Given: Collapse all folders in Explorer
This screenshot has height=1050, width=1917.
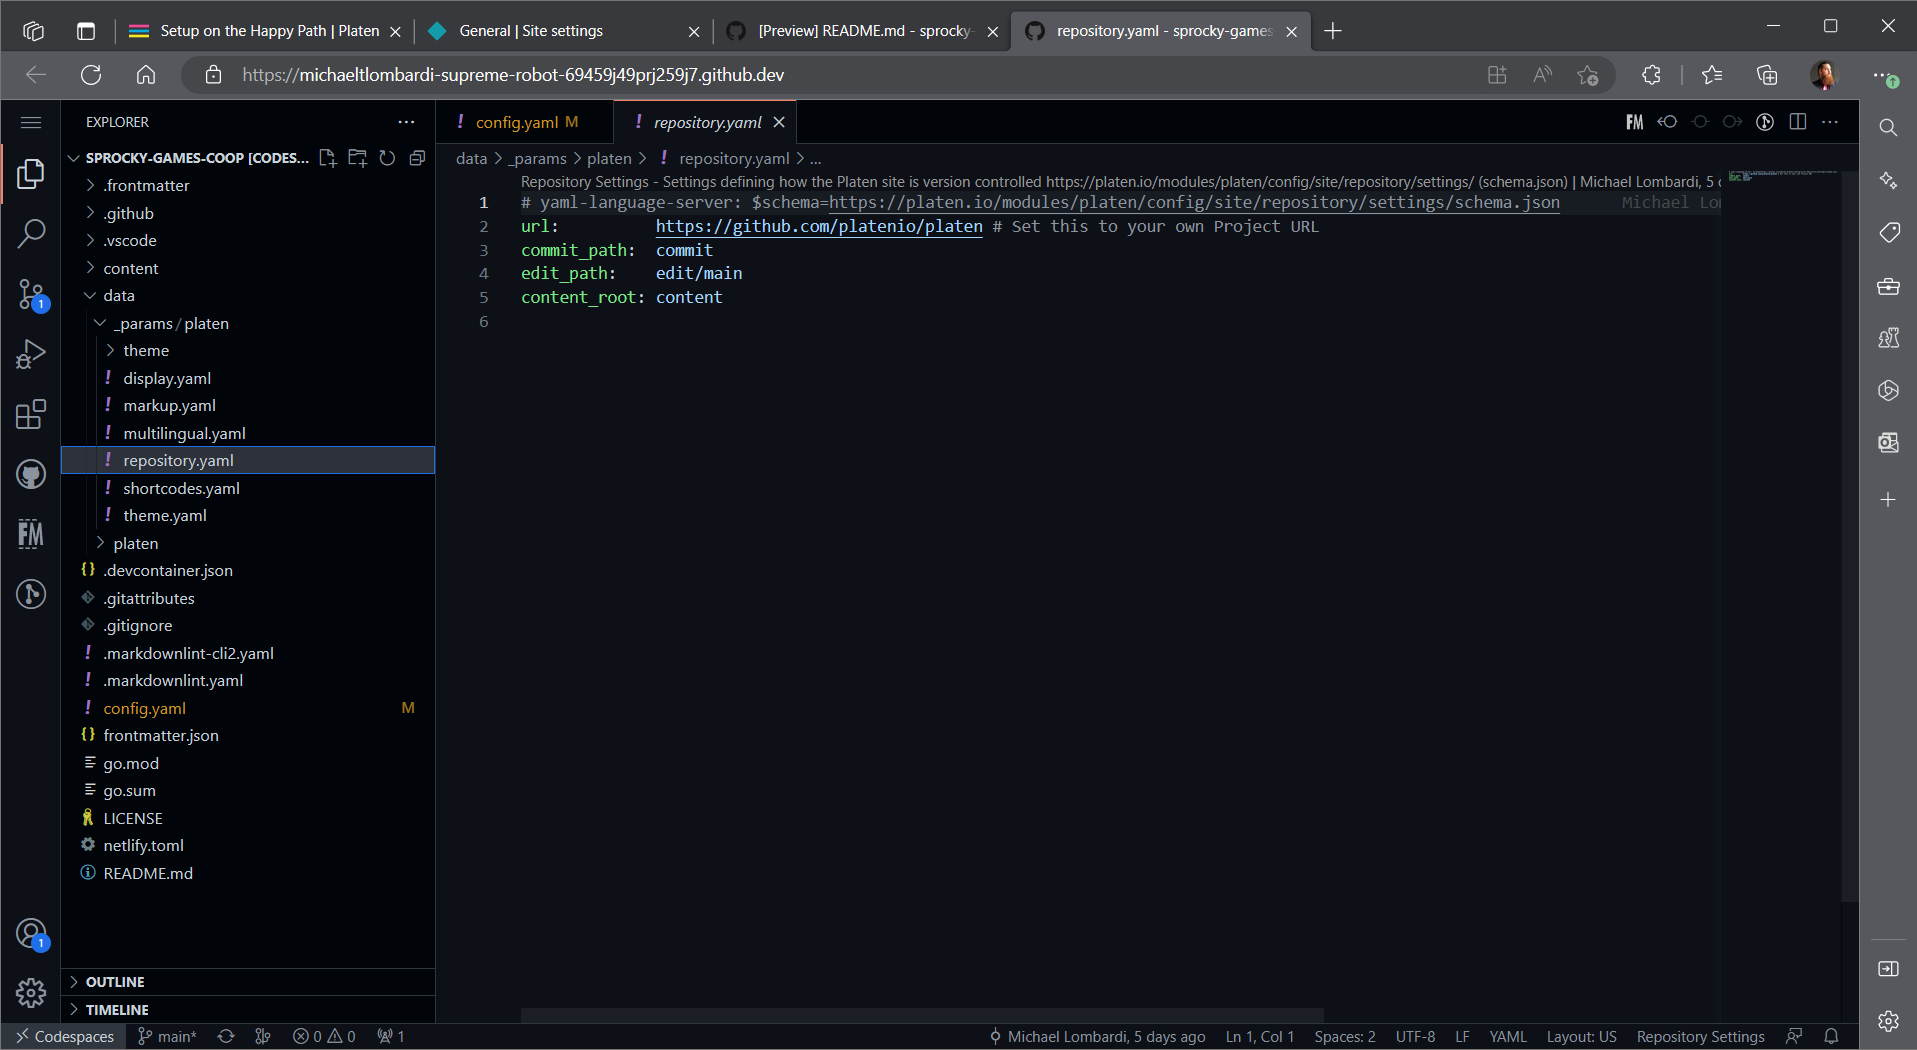Looking at the screenshot, I should point(417,158).
